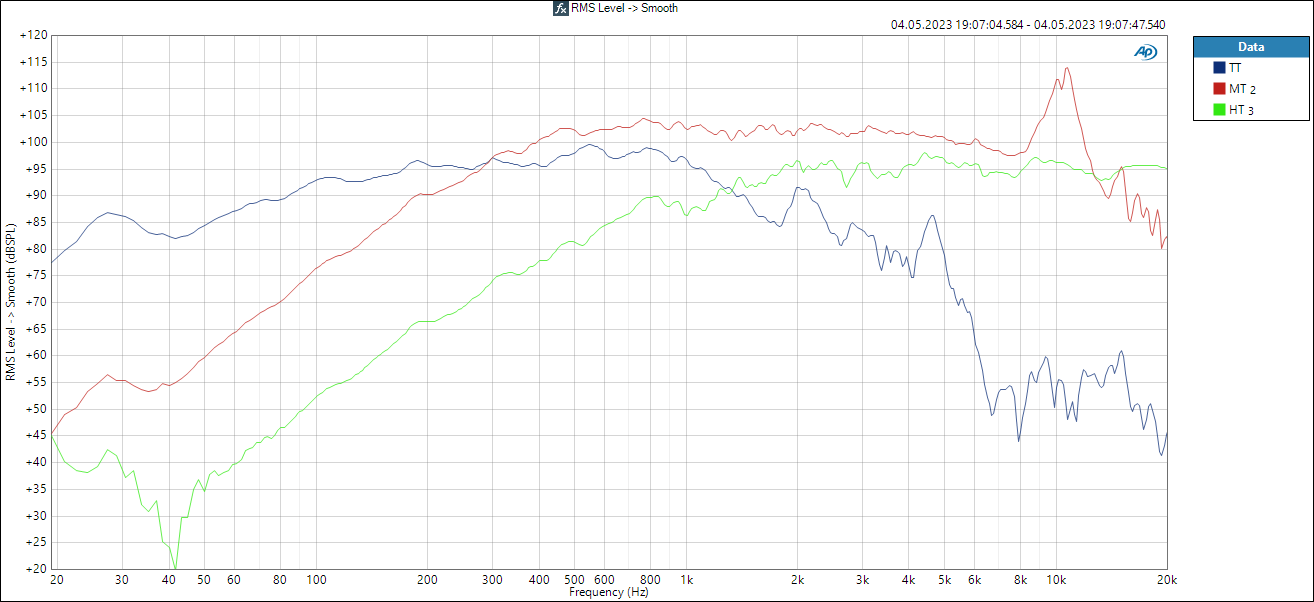1314x602 pixels.
Task: Select the blue TT color swatch in legend
Action: [x=1219, y=68]
